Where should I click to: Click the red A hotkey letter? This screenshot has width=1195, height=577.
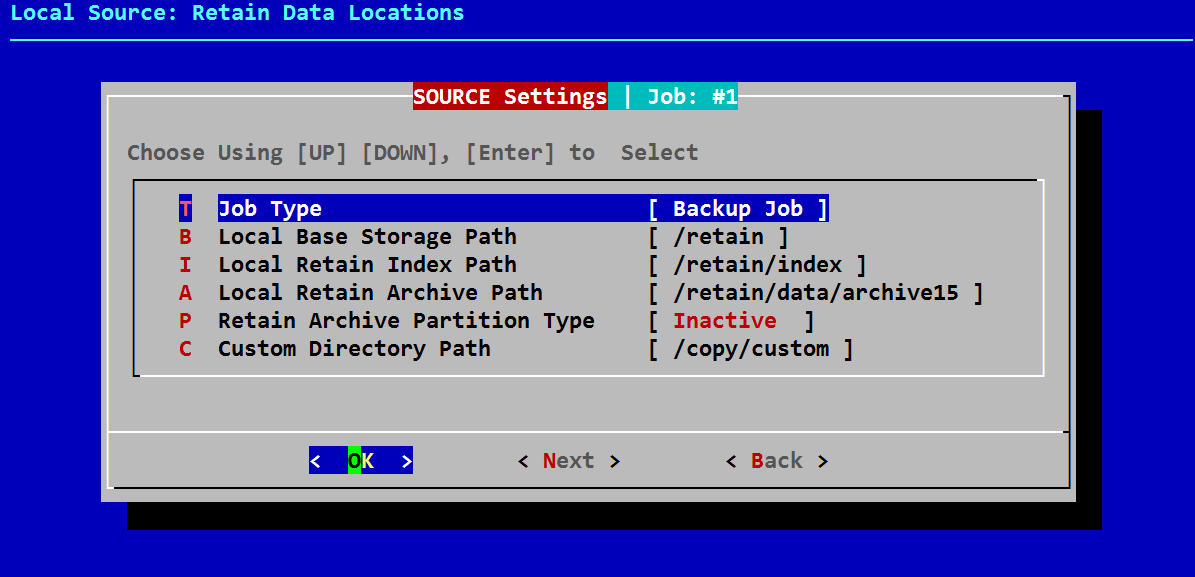point(185,293)
